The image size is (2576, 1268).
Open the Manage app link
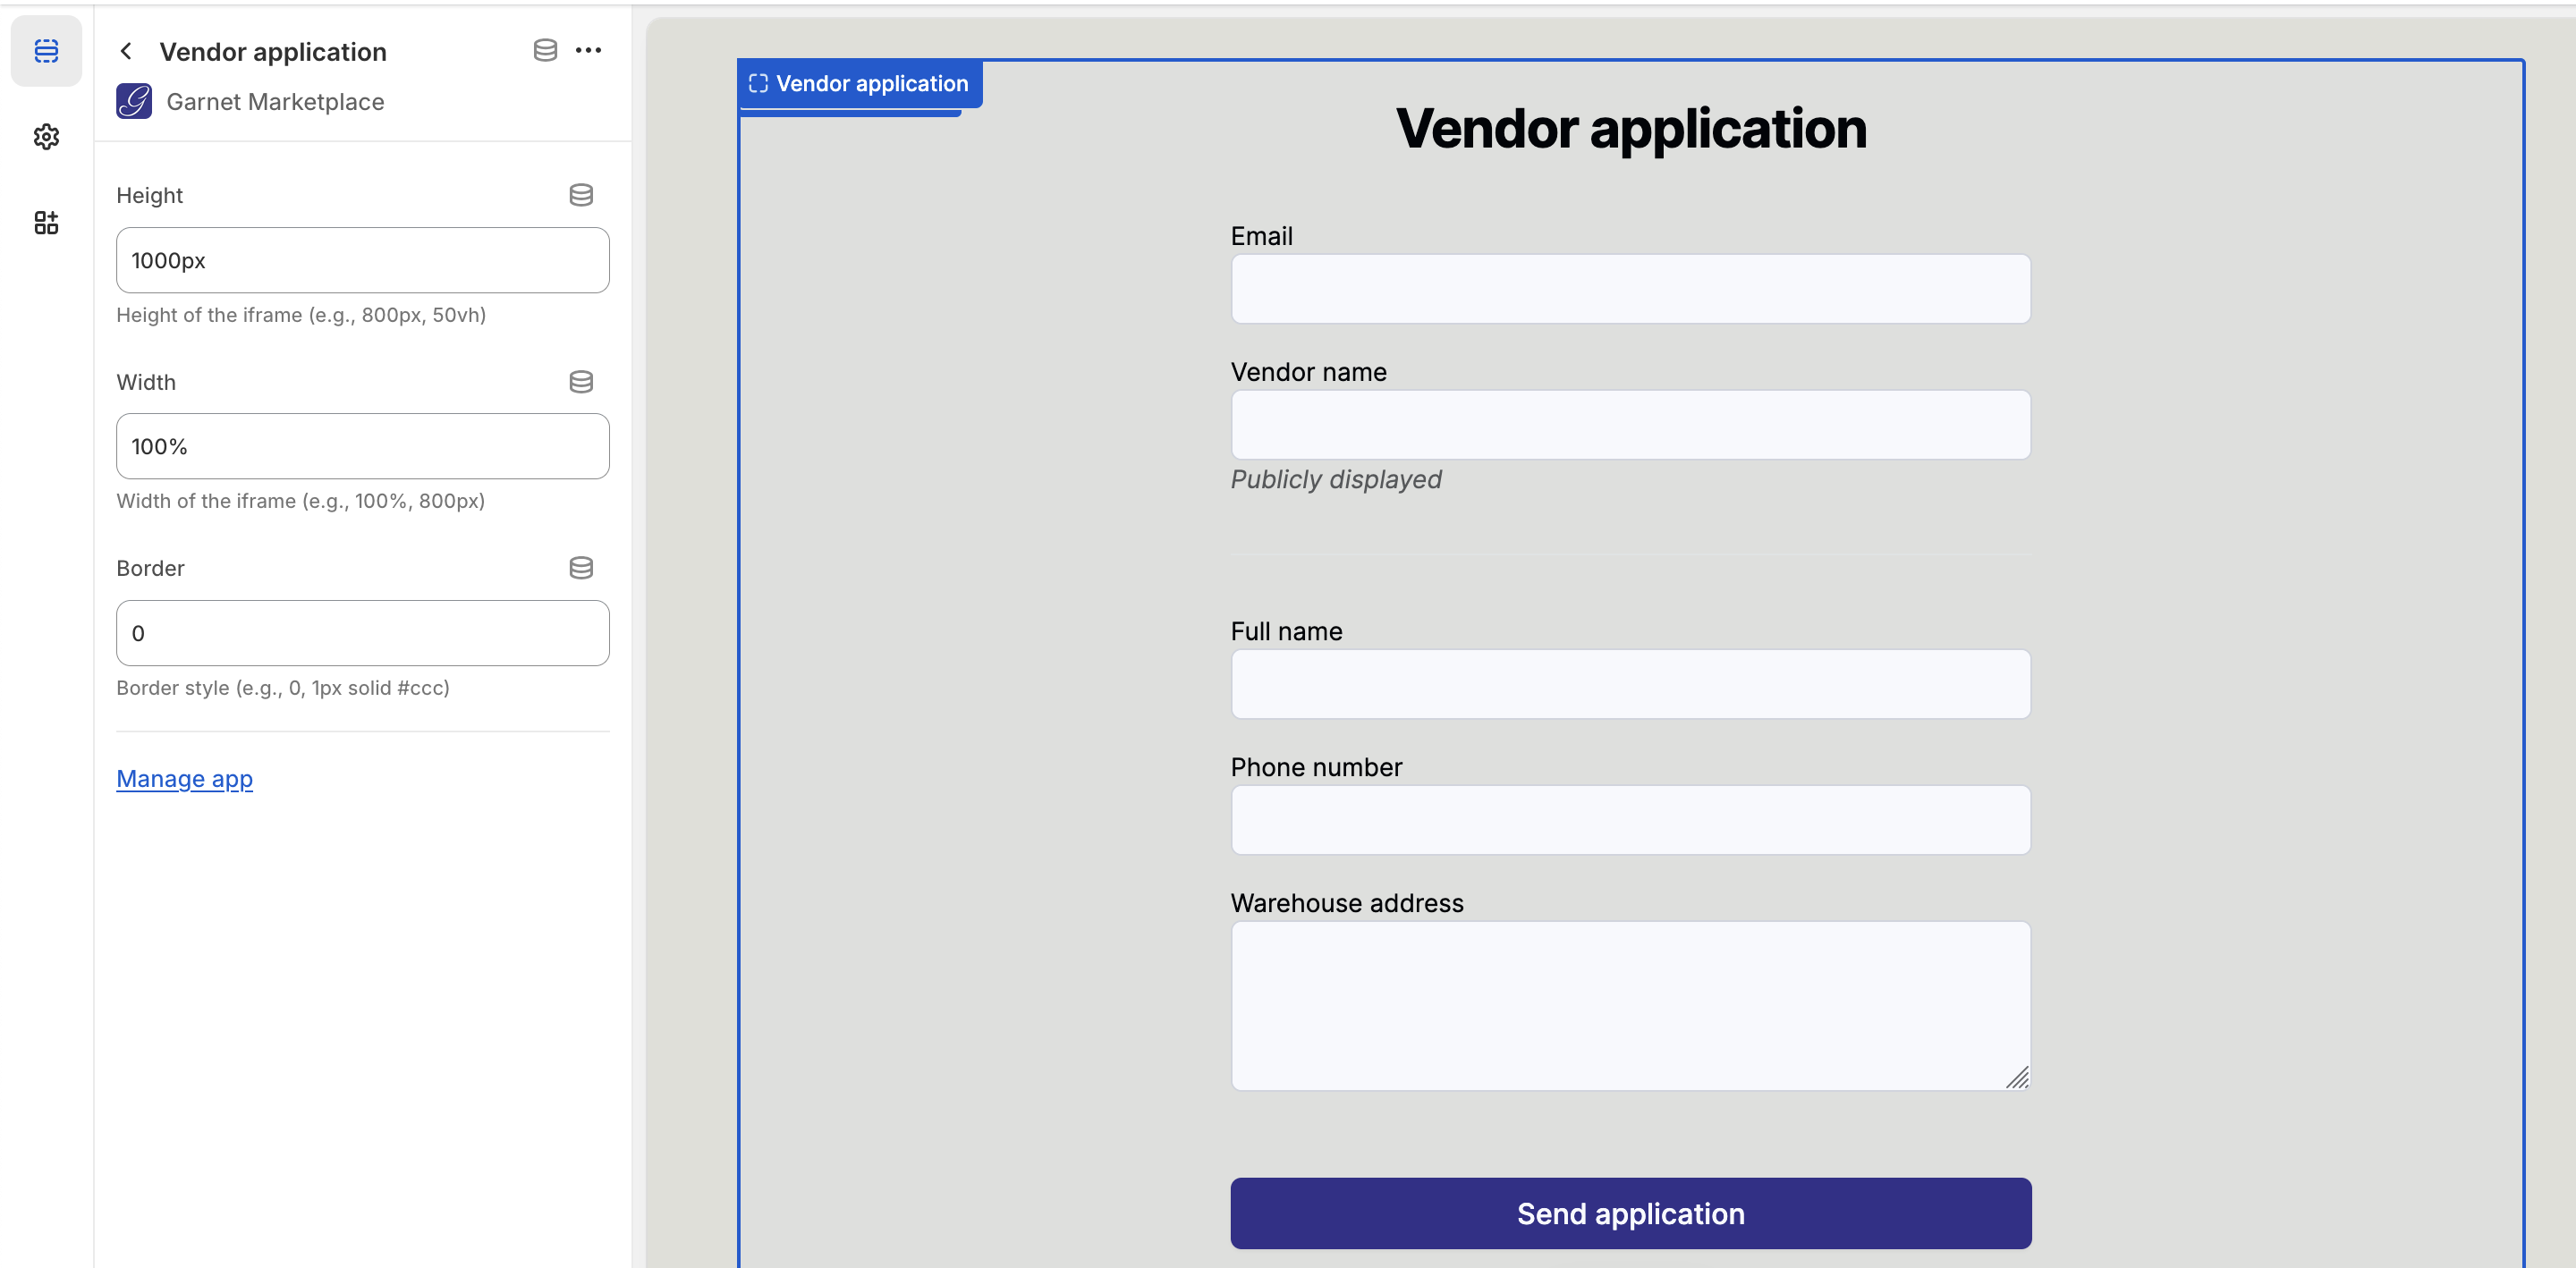coord(184,778)
